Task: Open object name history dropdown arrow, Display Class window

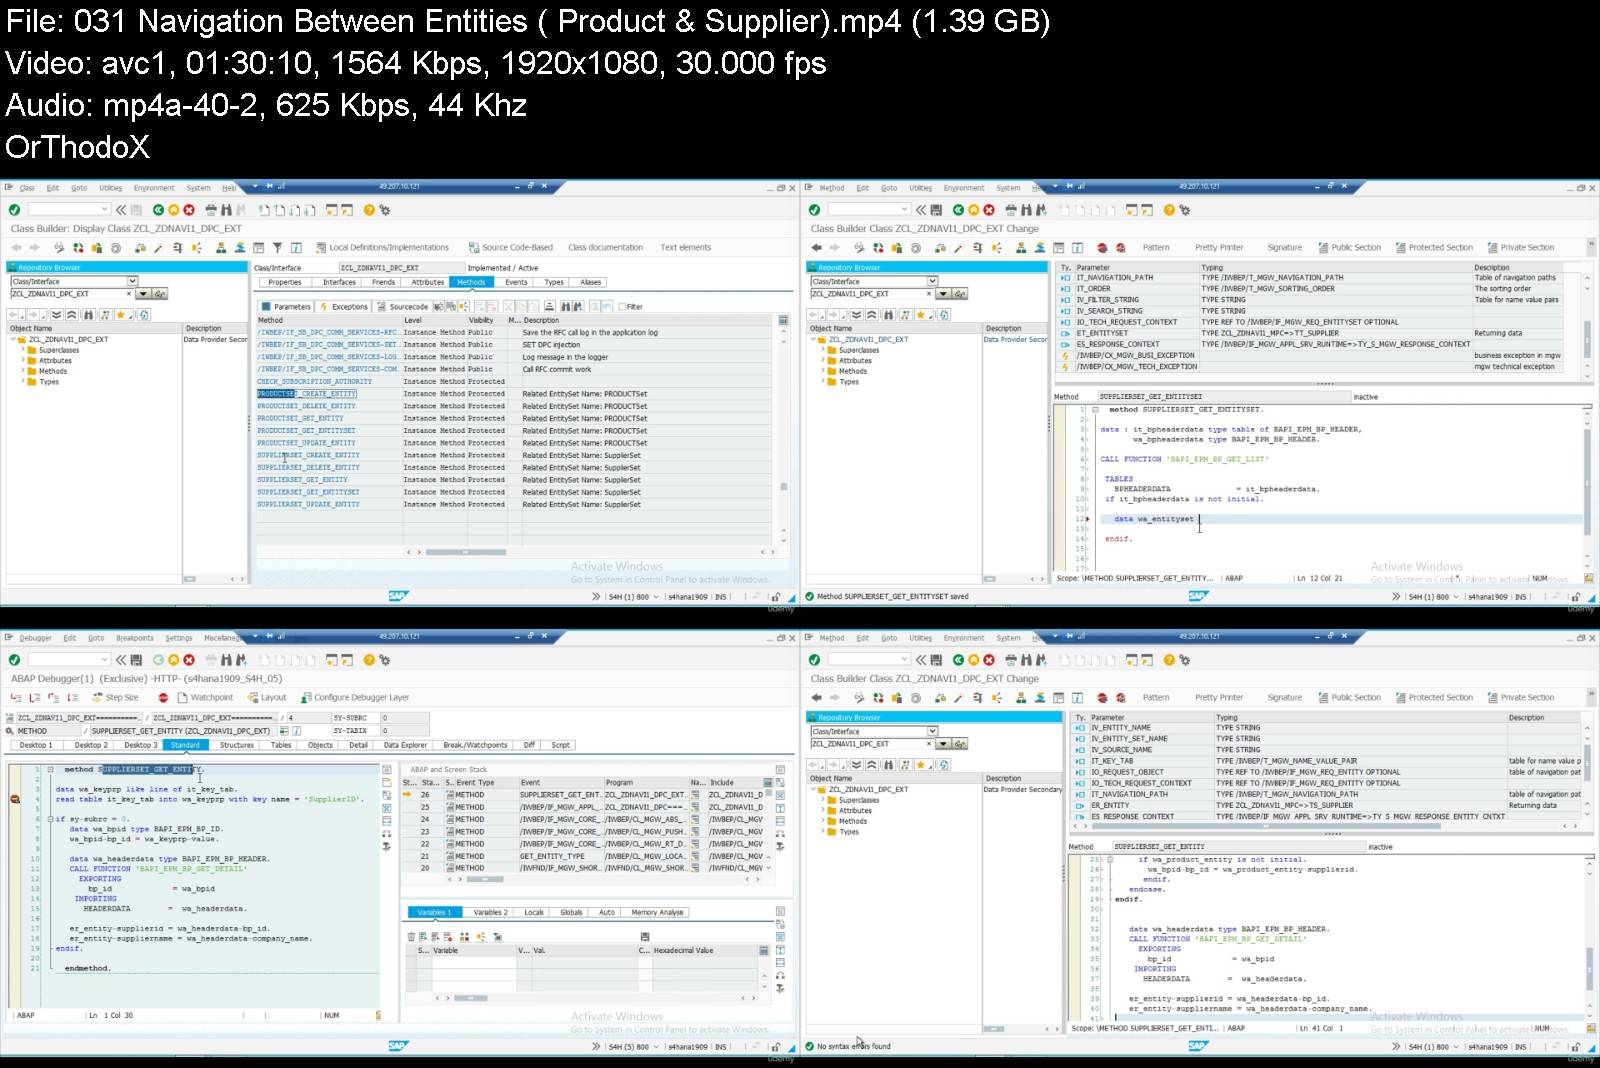Action: point(143,294)
